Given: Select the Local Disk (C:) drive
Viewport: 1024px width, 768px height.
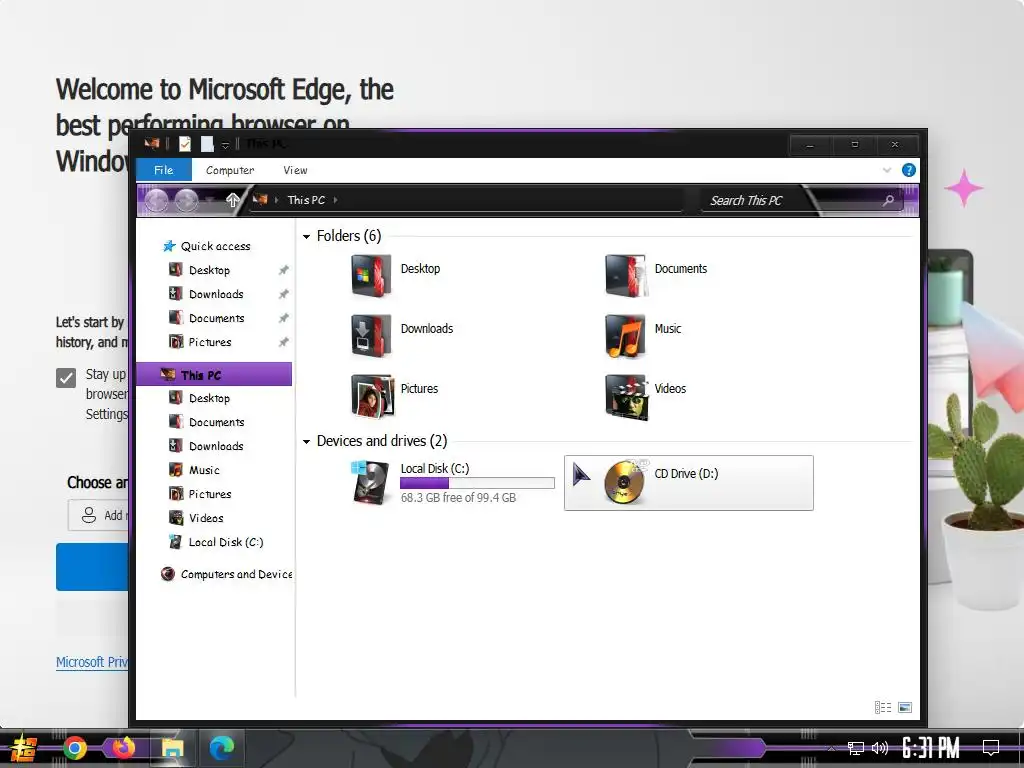Looking at the screenshot, I should pos(452,483).
